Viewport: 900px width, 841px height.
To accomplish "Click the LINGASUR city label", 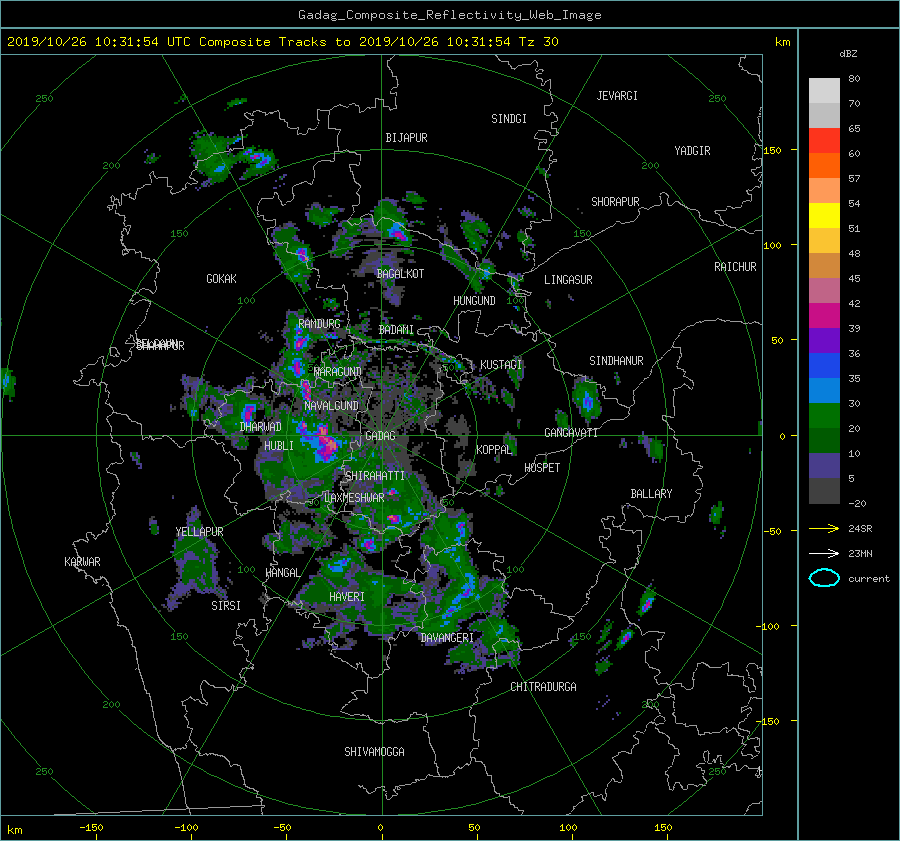I will [568, 280].
